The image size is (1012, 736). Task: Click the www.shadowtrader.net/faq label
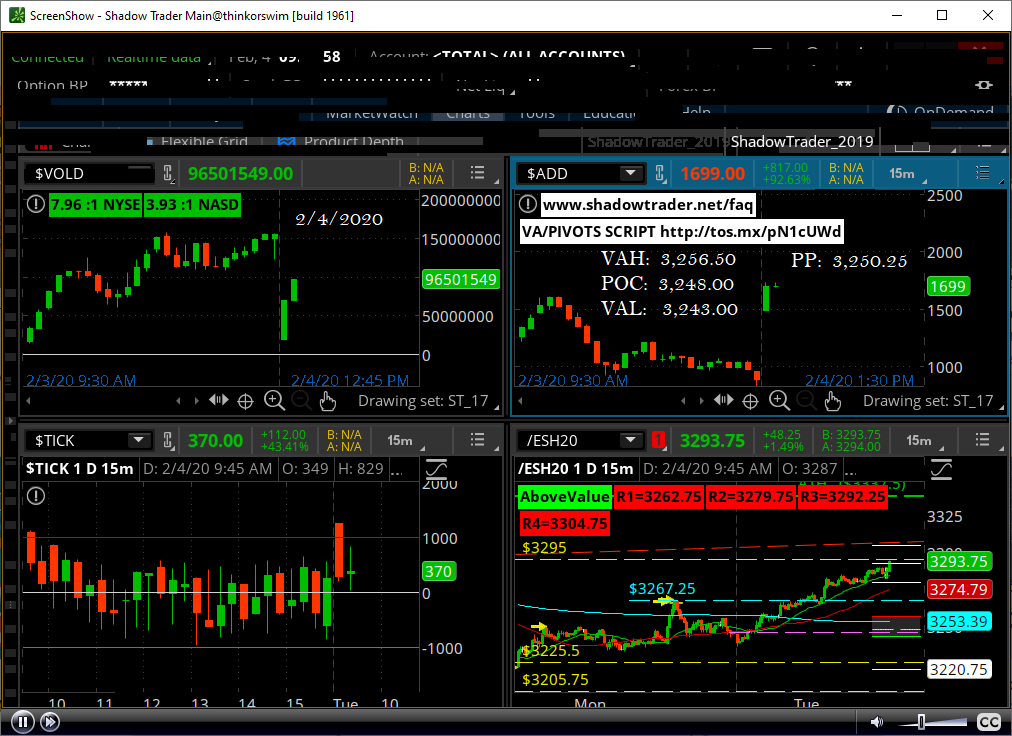647,205
